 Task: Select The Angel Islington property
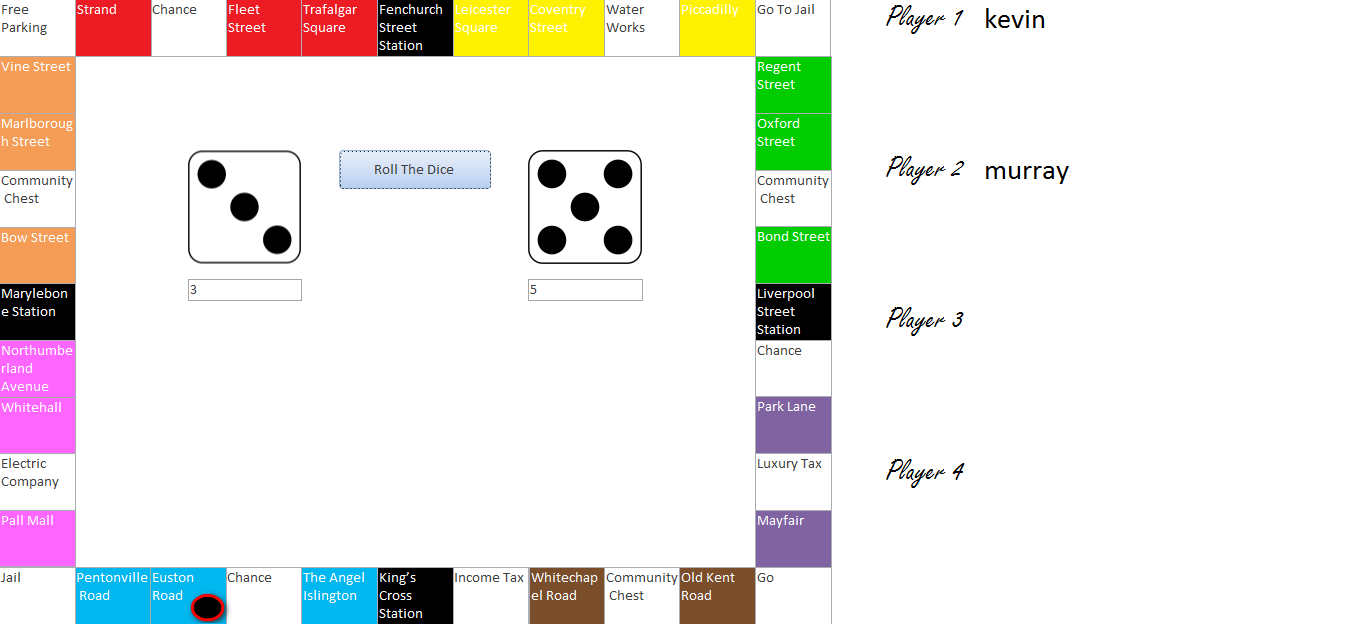pos(340,596)
